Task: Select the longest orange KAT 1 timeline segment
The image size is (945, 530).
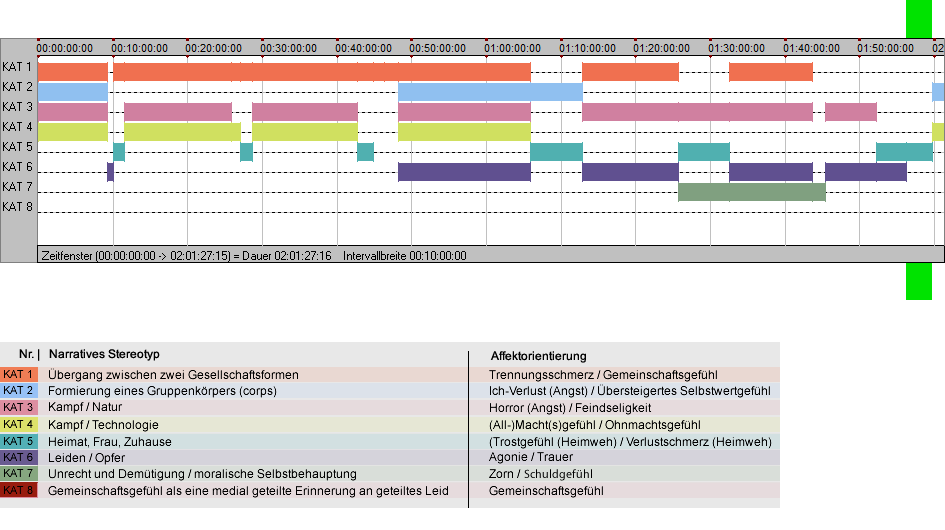Action: coord(322,72)
